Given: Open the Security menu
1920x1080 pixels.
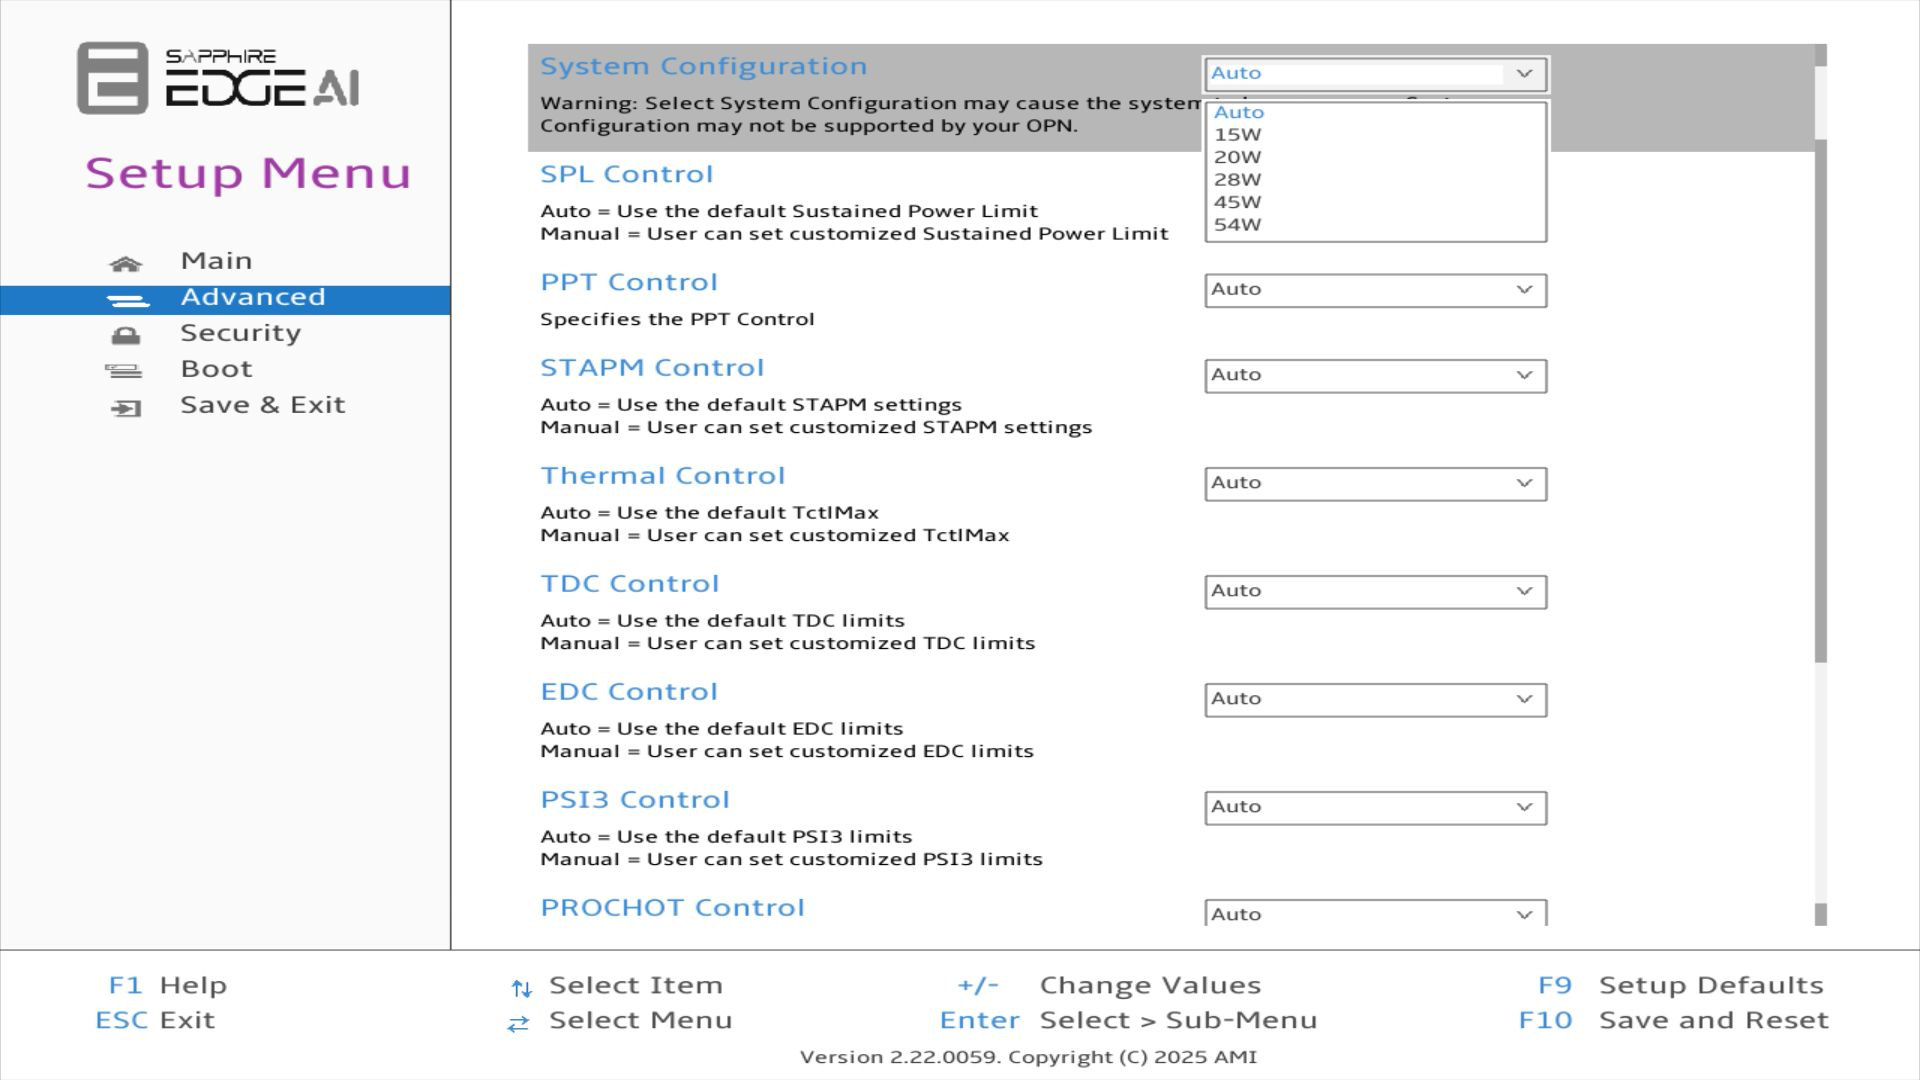Looking at the screenshot, I should 240,333.
